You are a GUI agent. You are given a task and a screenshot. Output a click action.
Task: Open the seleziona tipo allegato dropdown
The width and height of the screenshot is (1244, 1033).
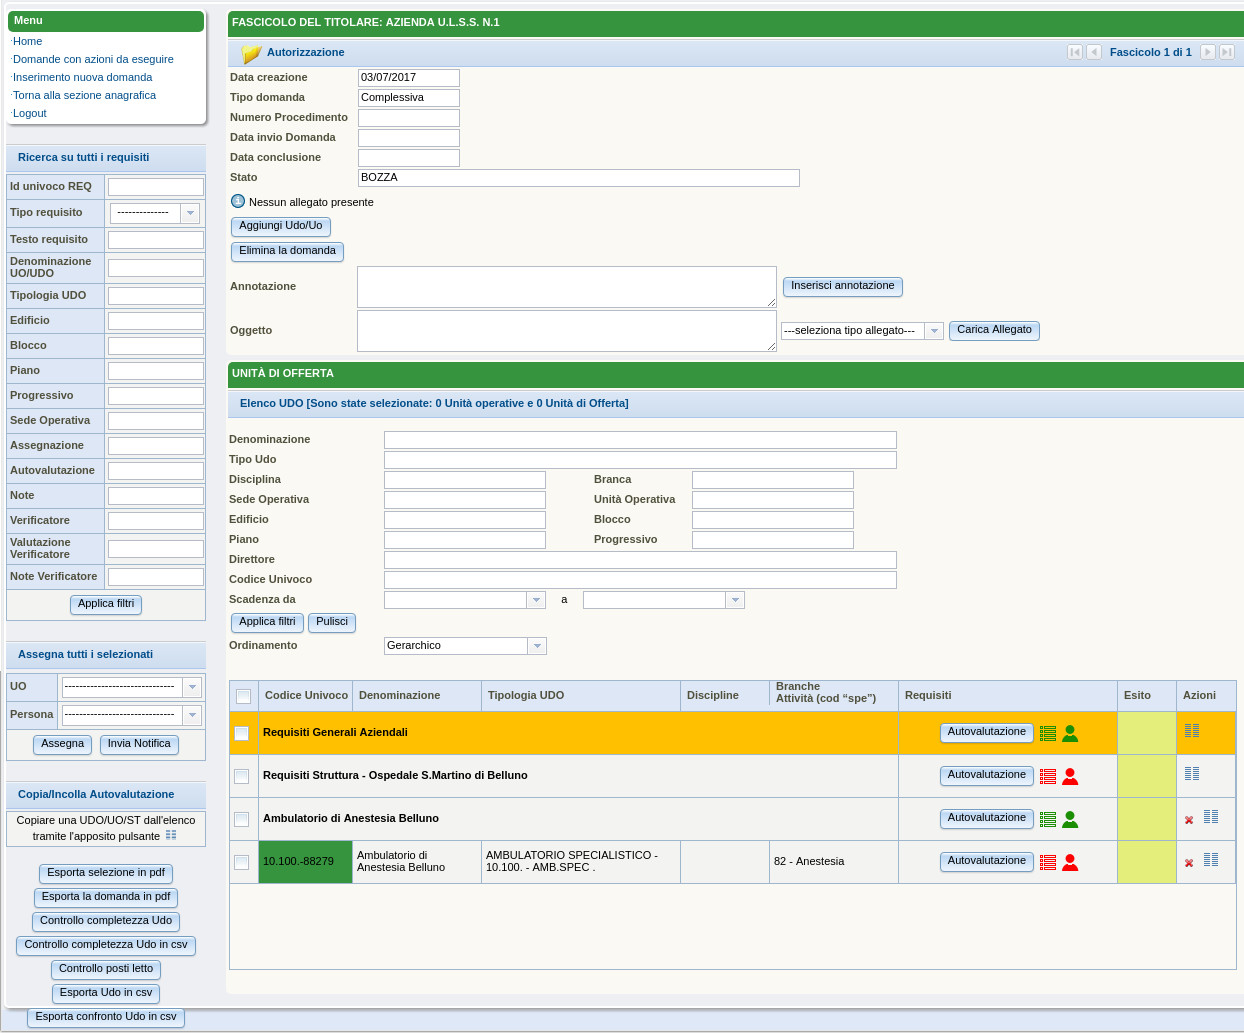pyautogui.click(x=934, y=331)
